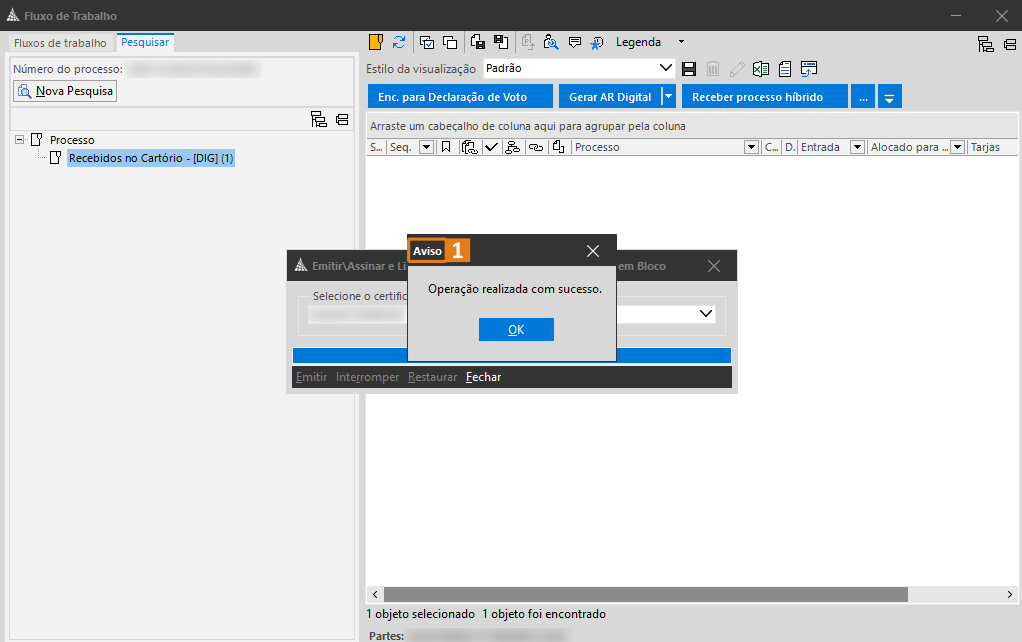Click the lined document report icon
Screen dimensions: 1022x642
(x=785, y=68)
